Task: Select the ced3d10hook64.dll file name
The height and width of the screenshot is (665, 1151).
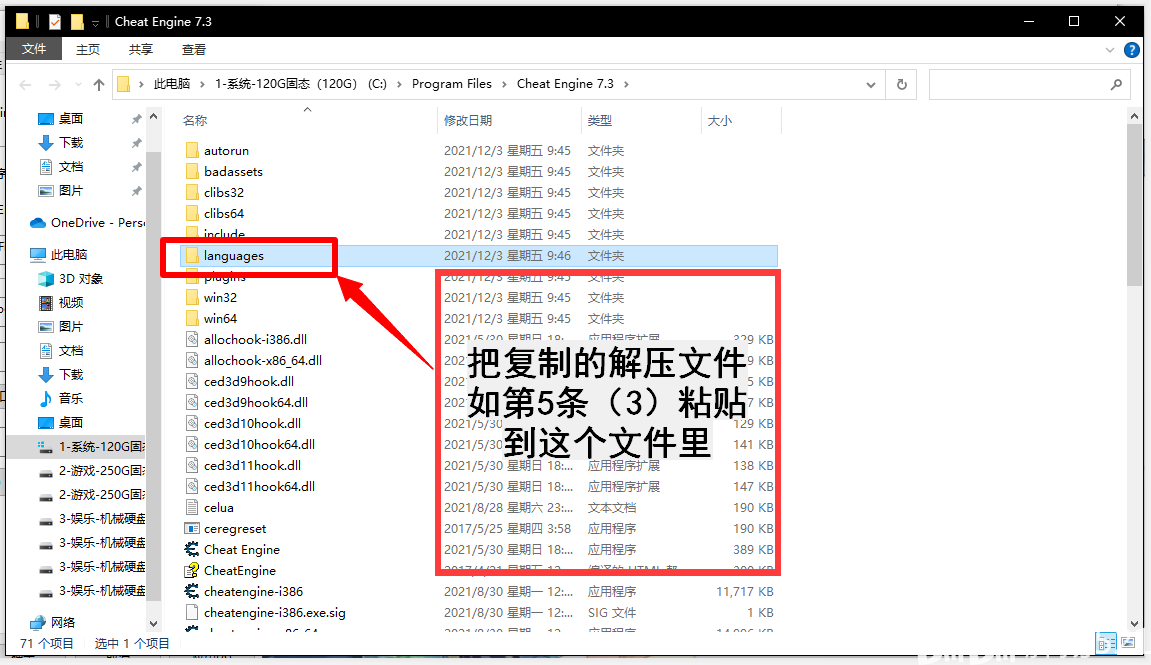Action: (x=259, y=445)
